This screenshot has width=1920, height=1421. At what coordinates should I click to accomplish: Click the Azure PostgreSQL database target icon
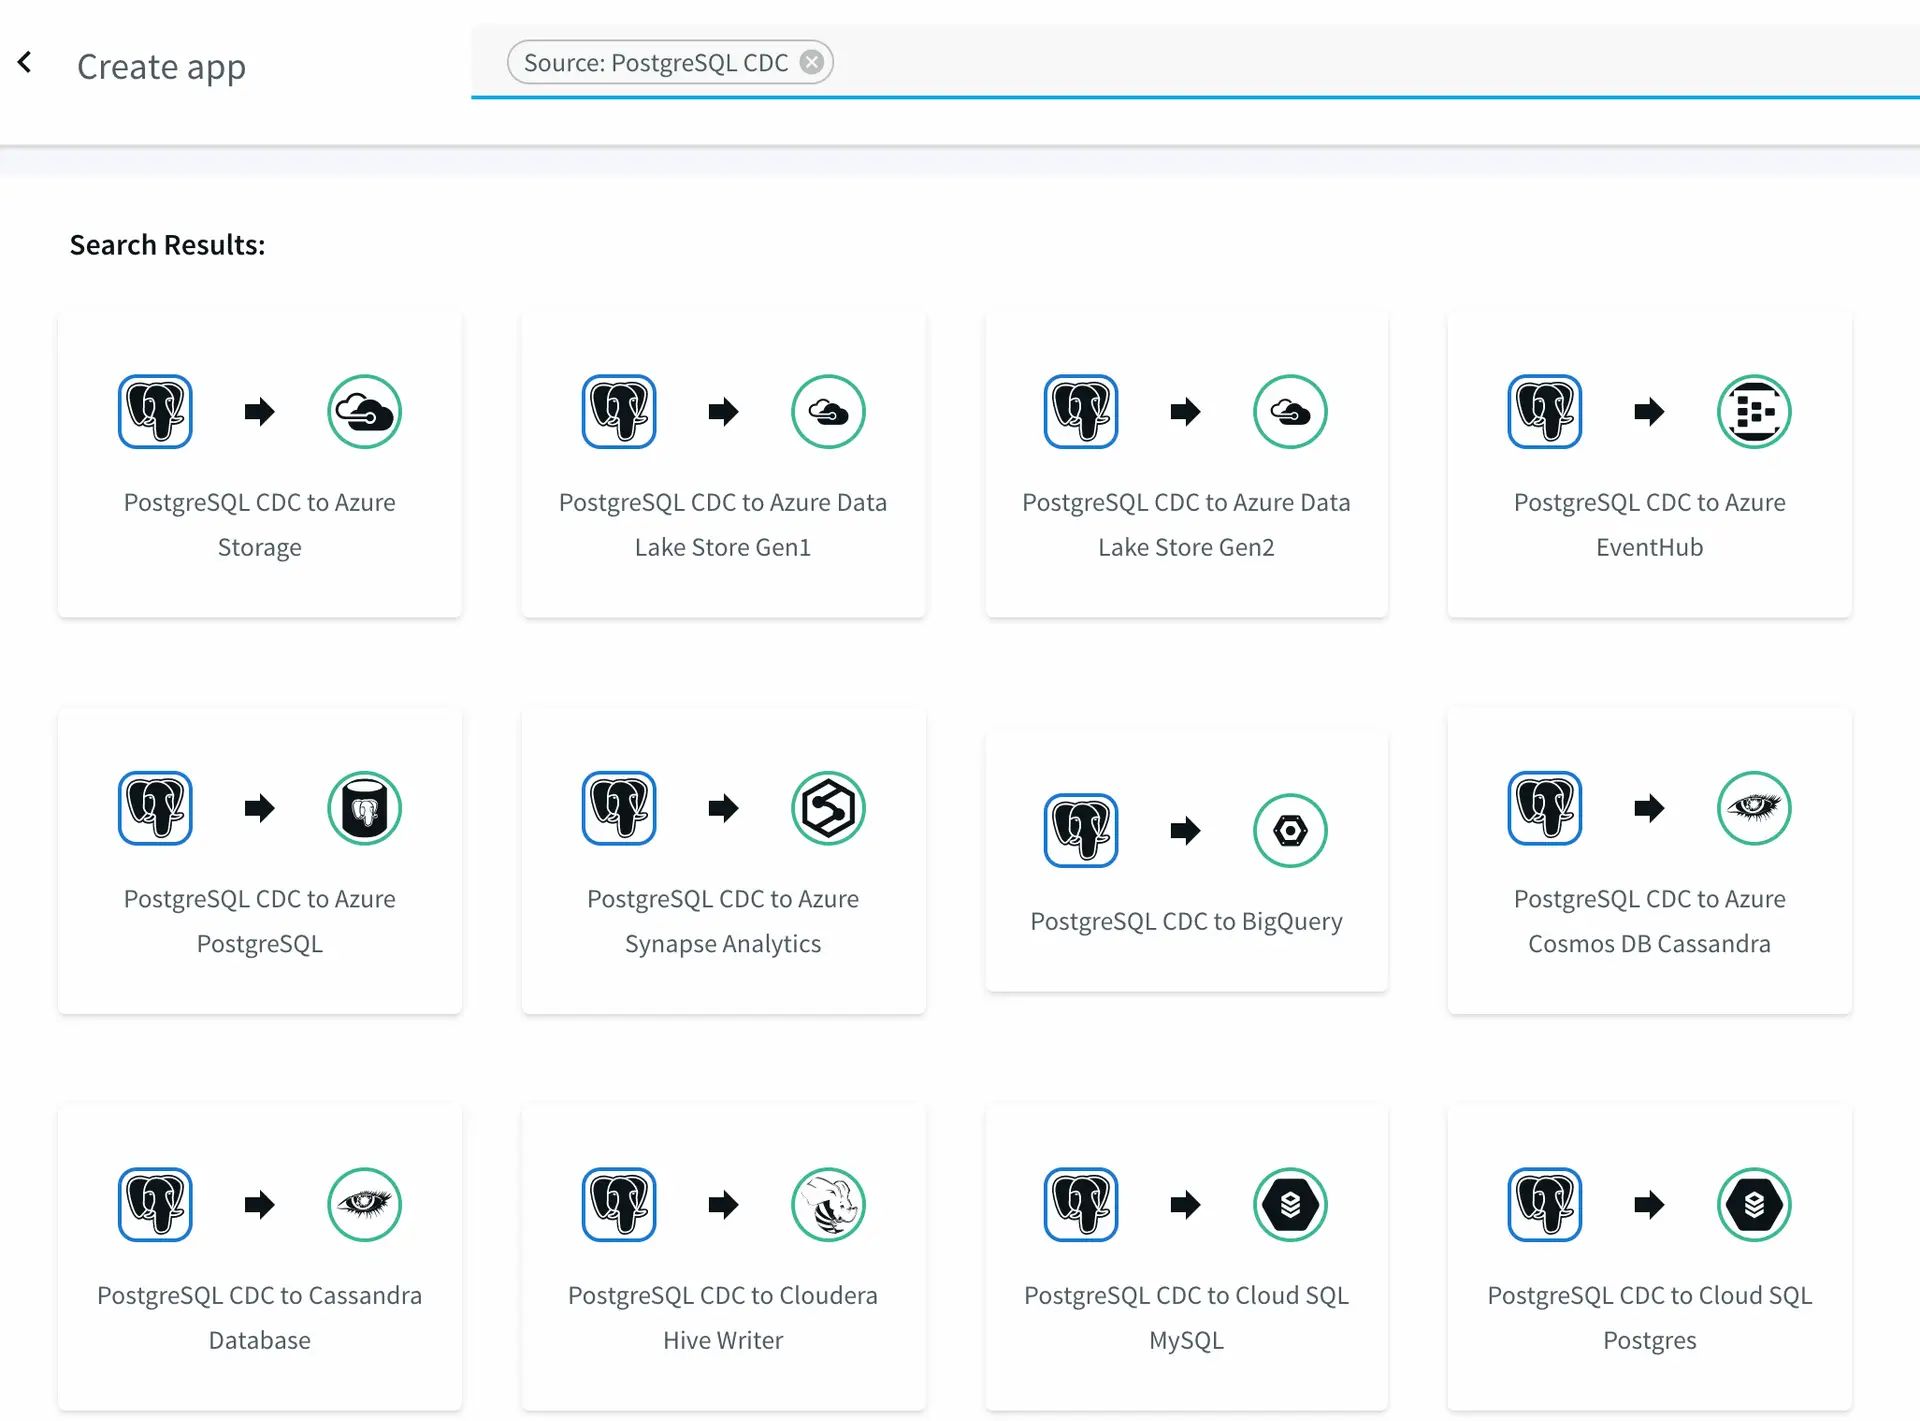click(x=364, y=808)
